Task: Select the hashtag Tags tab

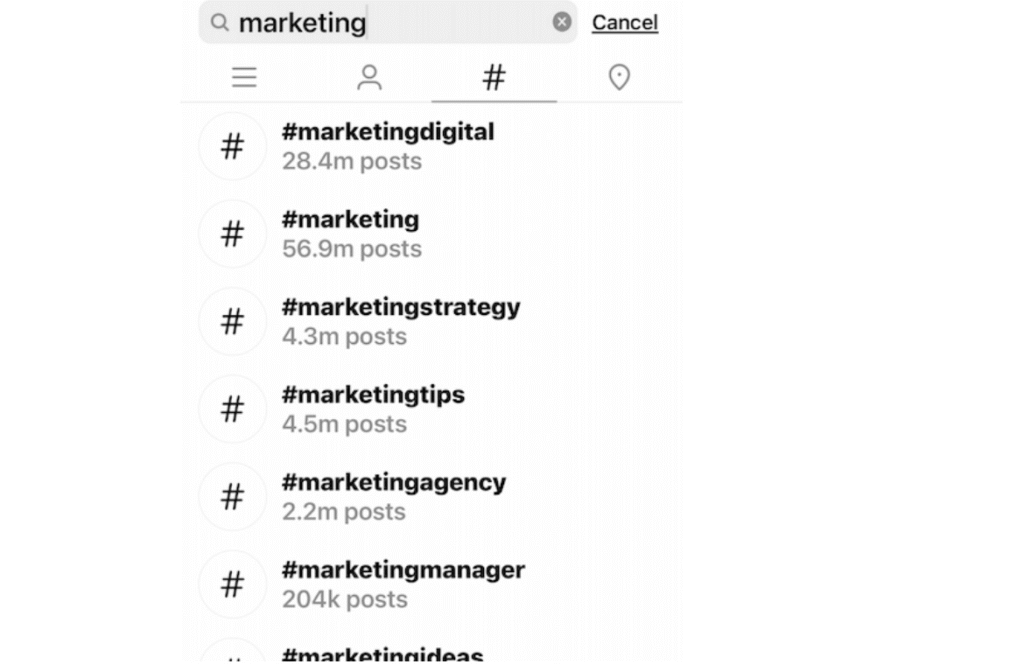Action: click(x=494, y=77)
